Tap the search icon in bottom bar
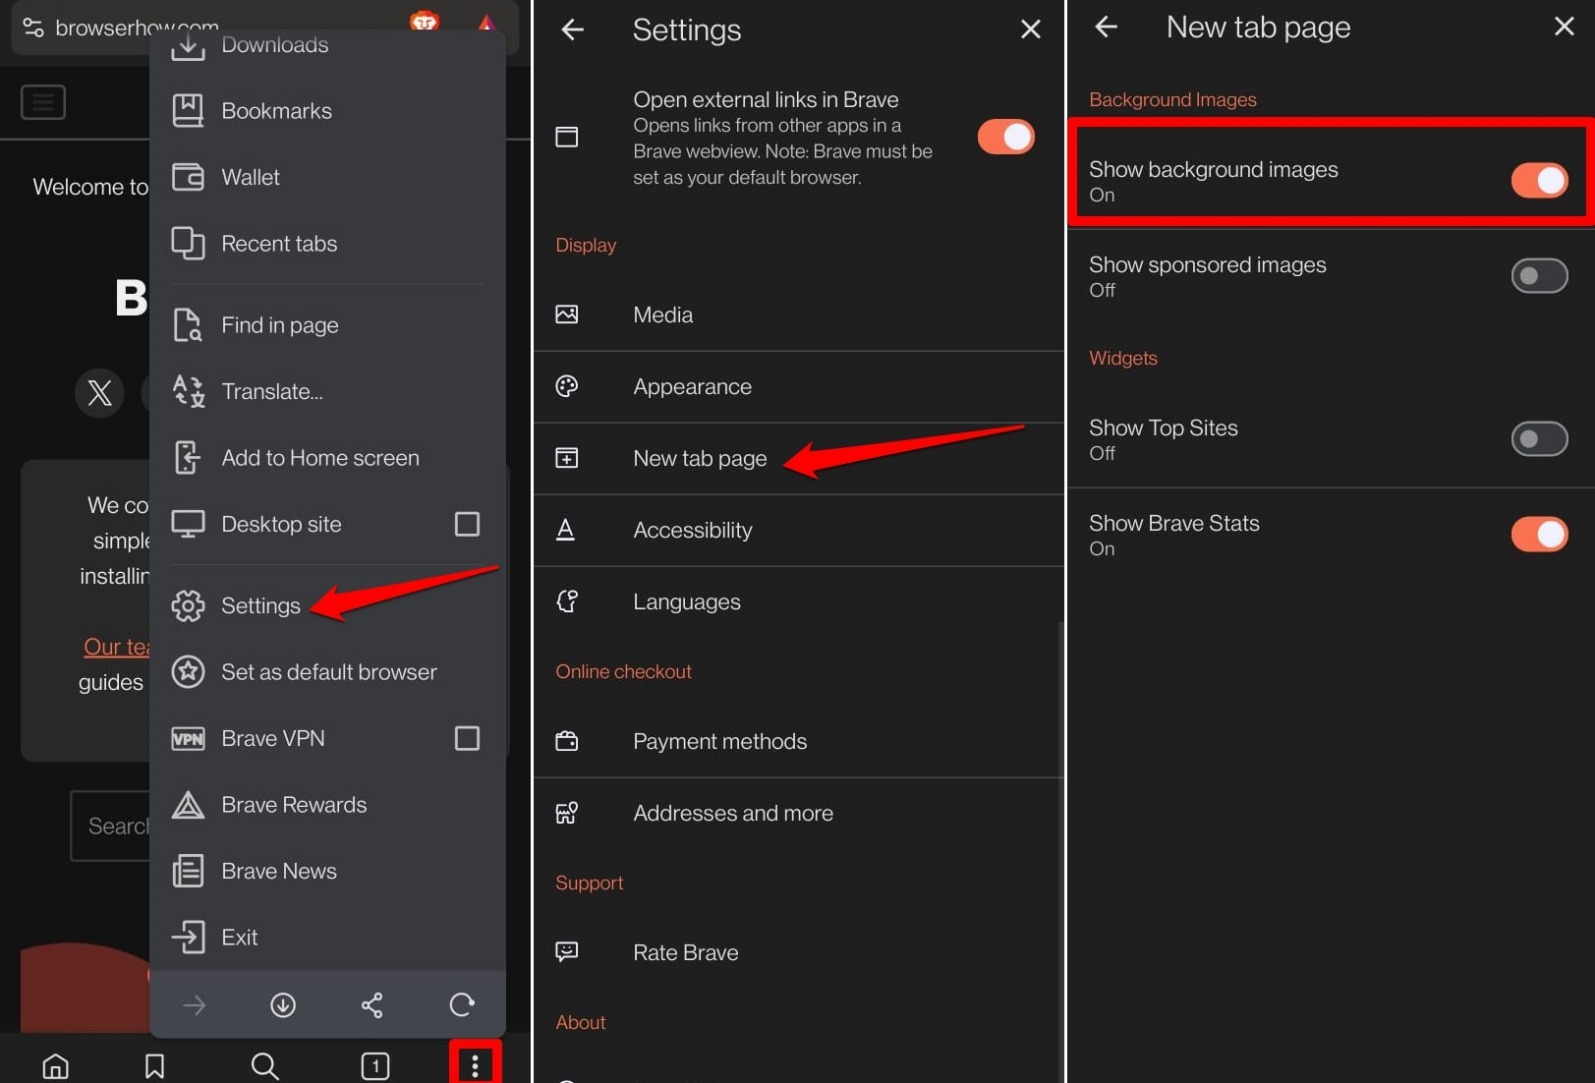 (x=265, y=1066)
